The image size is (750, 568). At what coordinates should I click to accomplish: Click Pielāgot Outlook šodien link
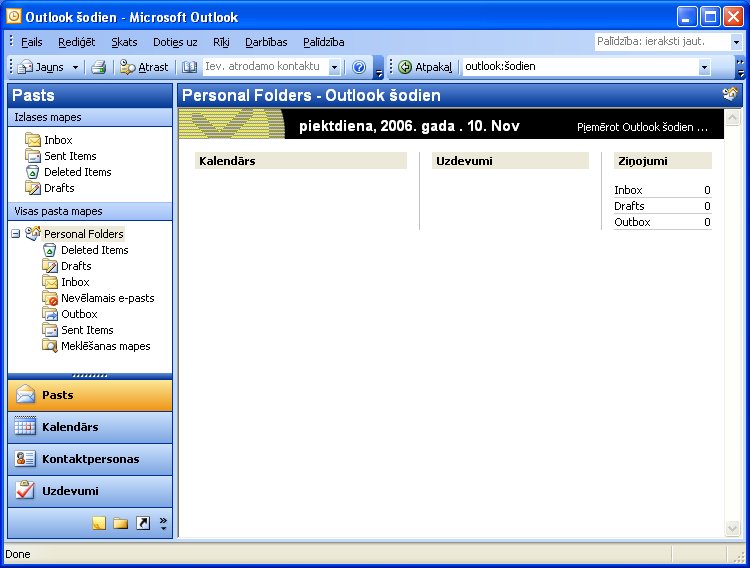click(x=642, y=127)
